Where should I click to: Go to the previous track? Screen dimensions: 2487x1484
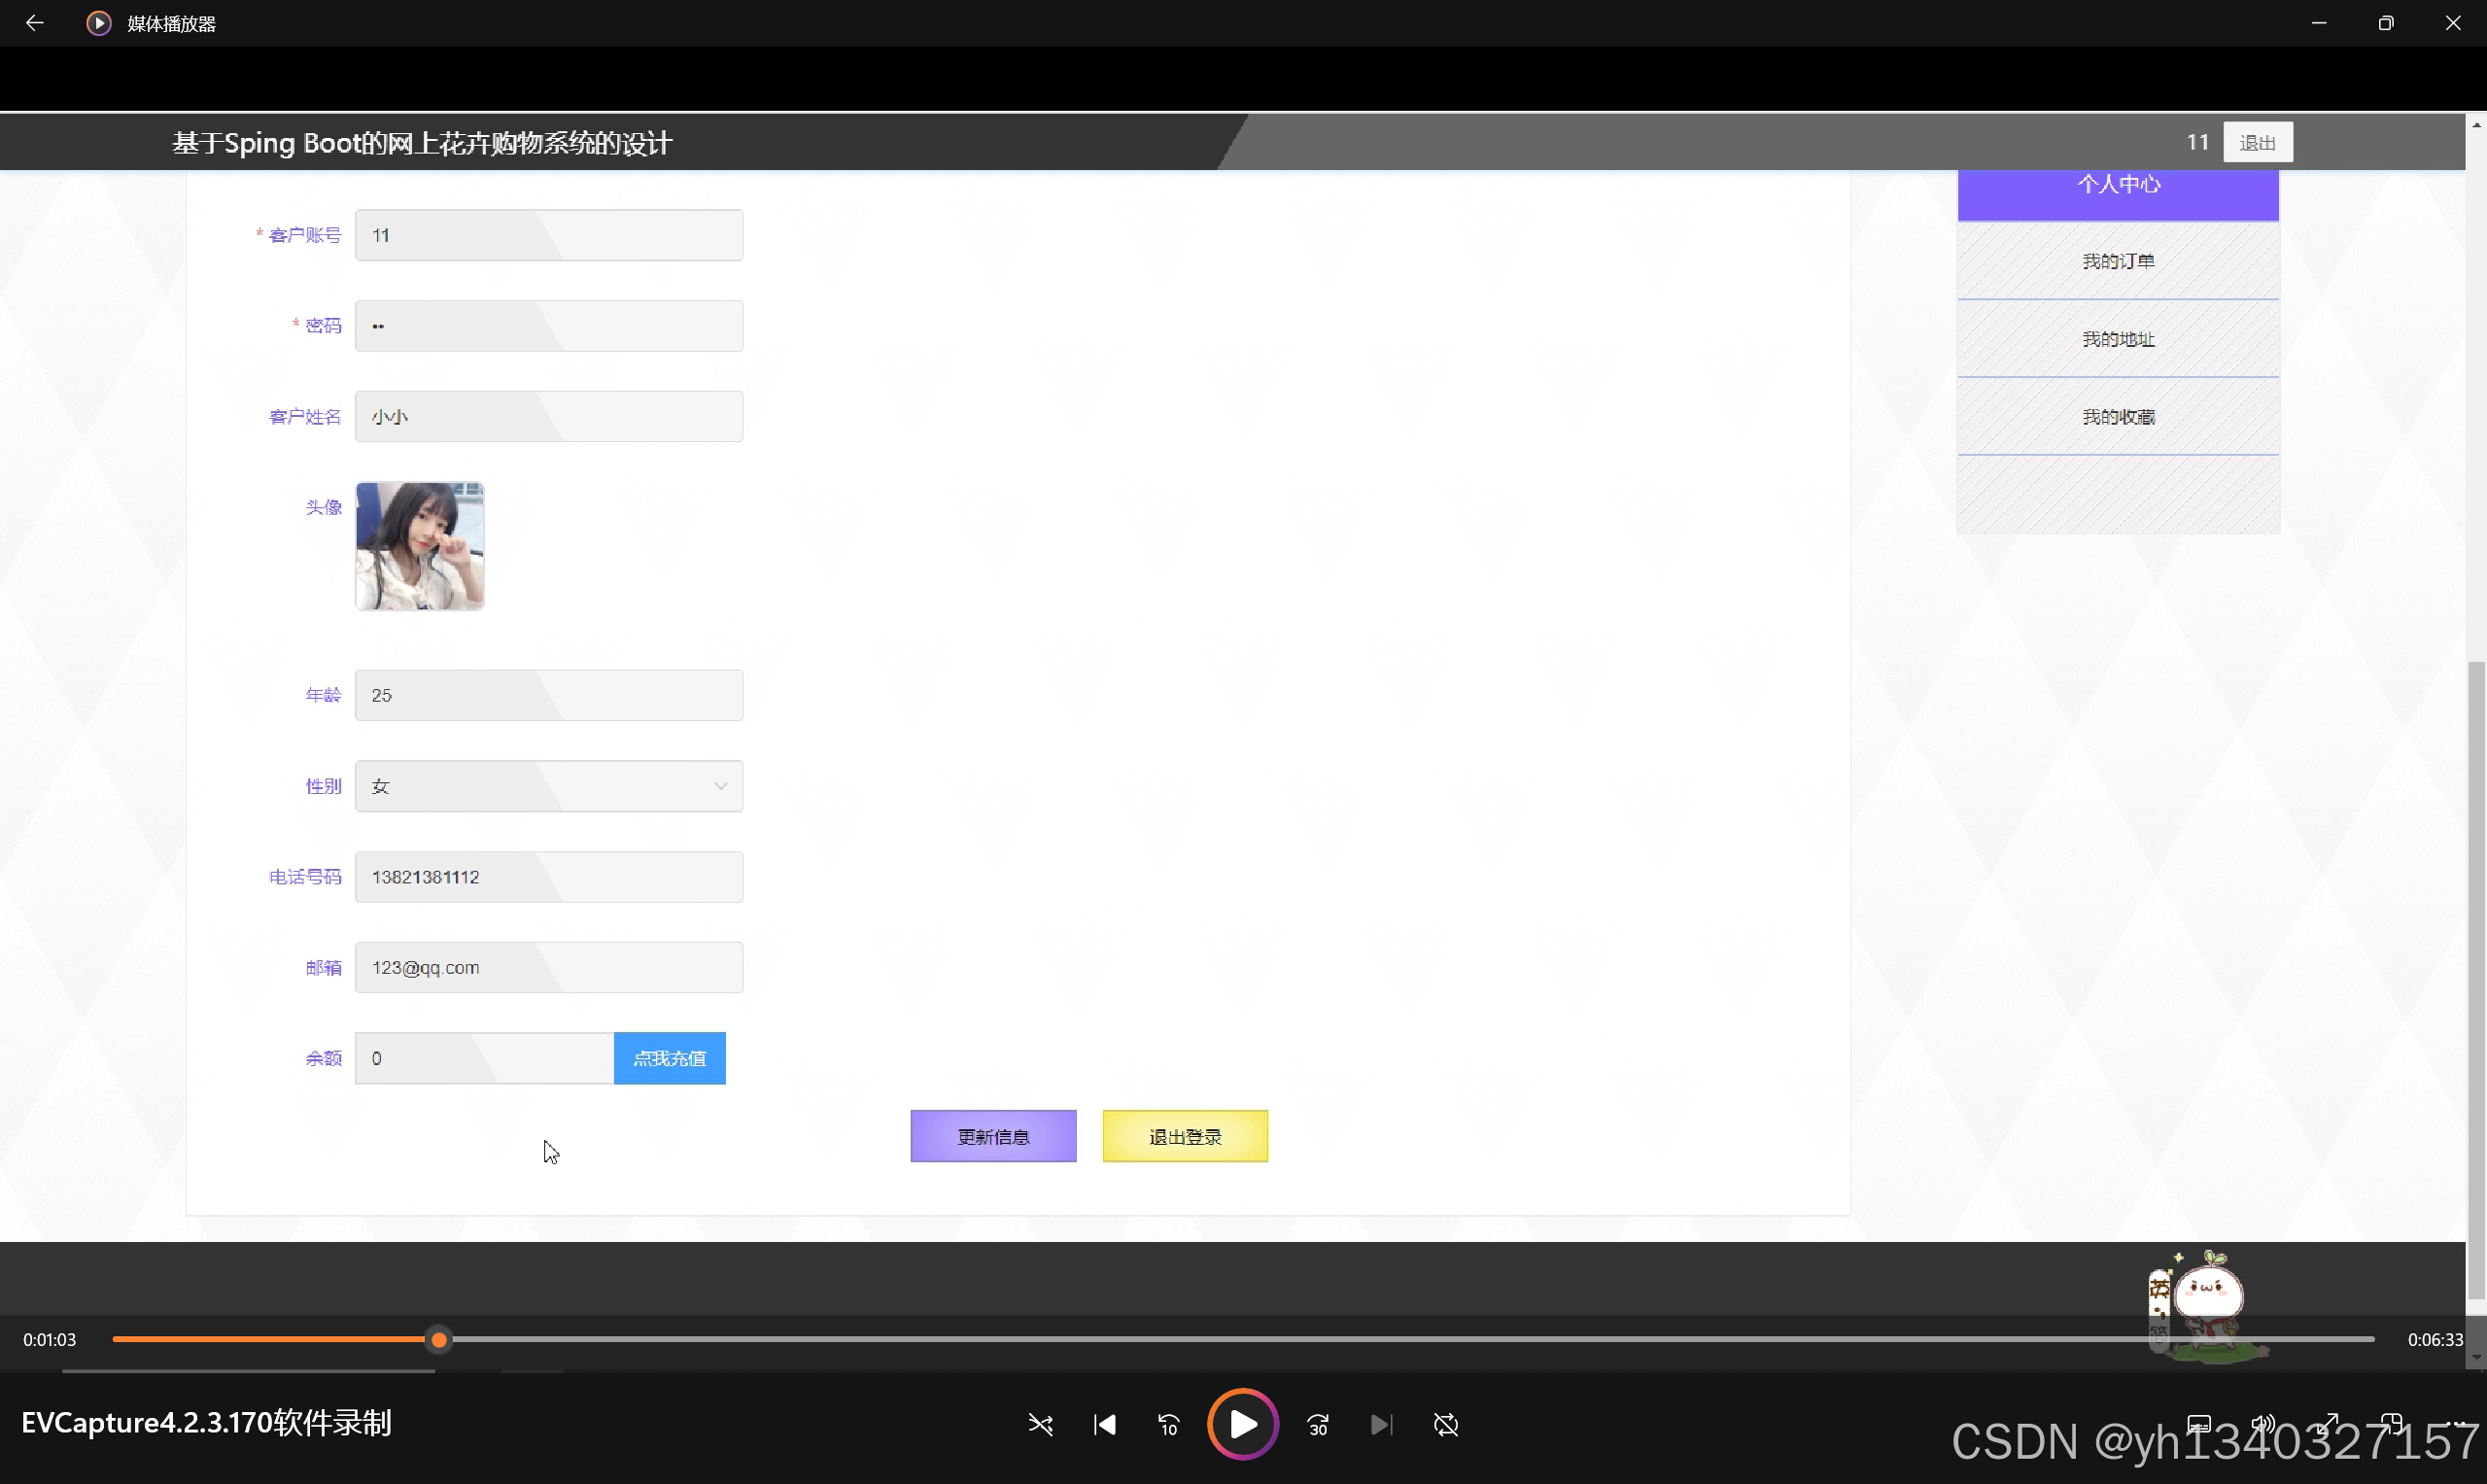[1104, 1424]
